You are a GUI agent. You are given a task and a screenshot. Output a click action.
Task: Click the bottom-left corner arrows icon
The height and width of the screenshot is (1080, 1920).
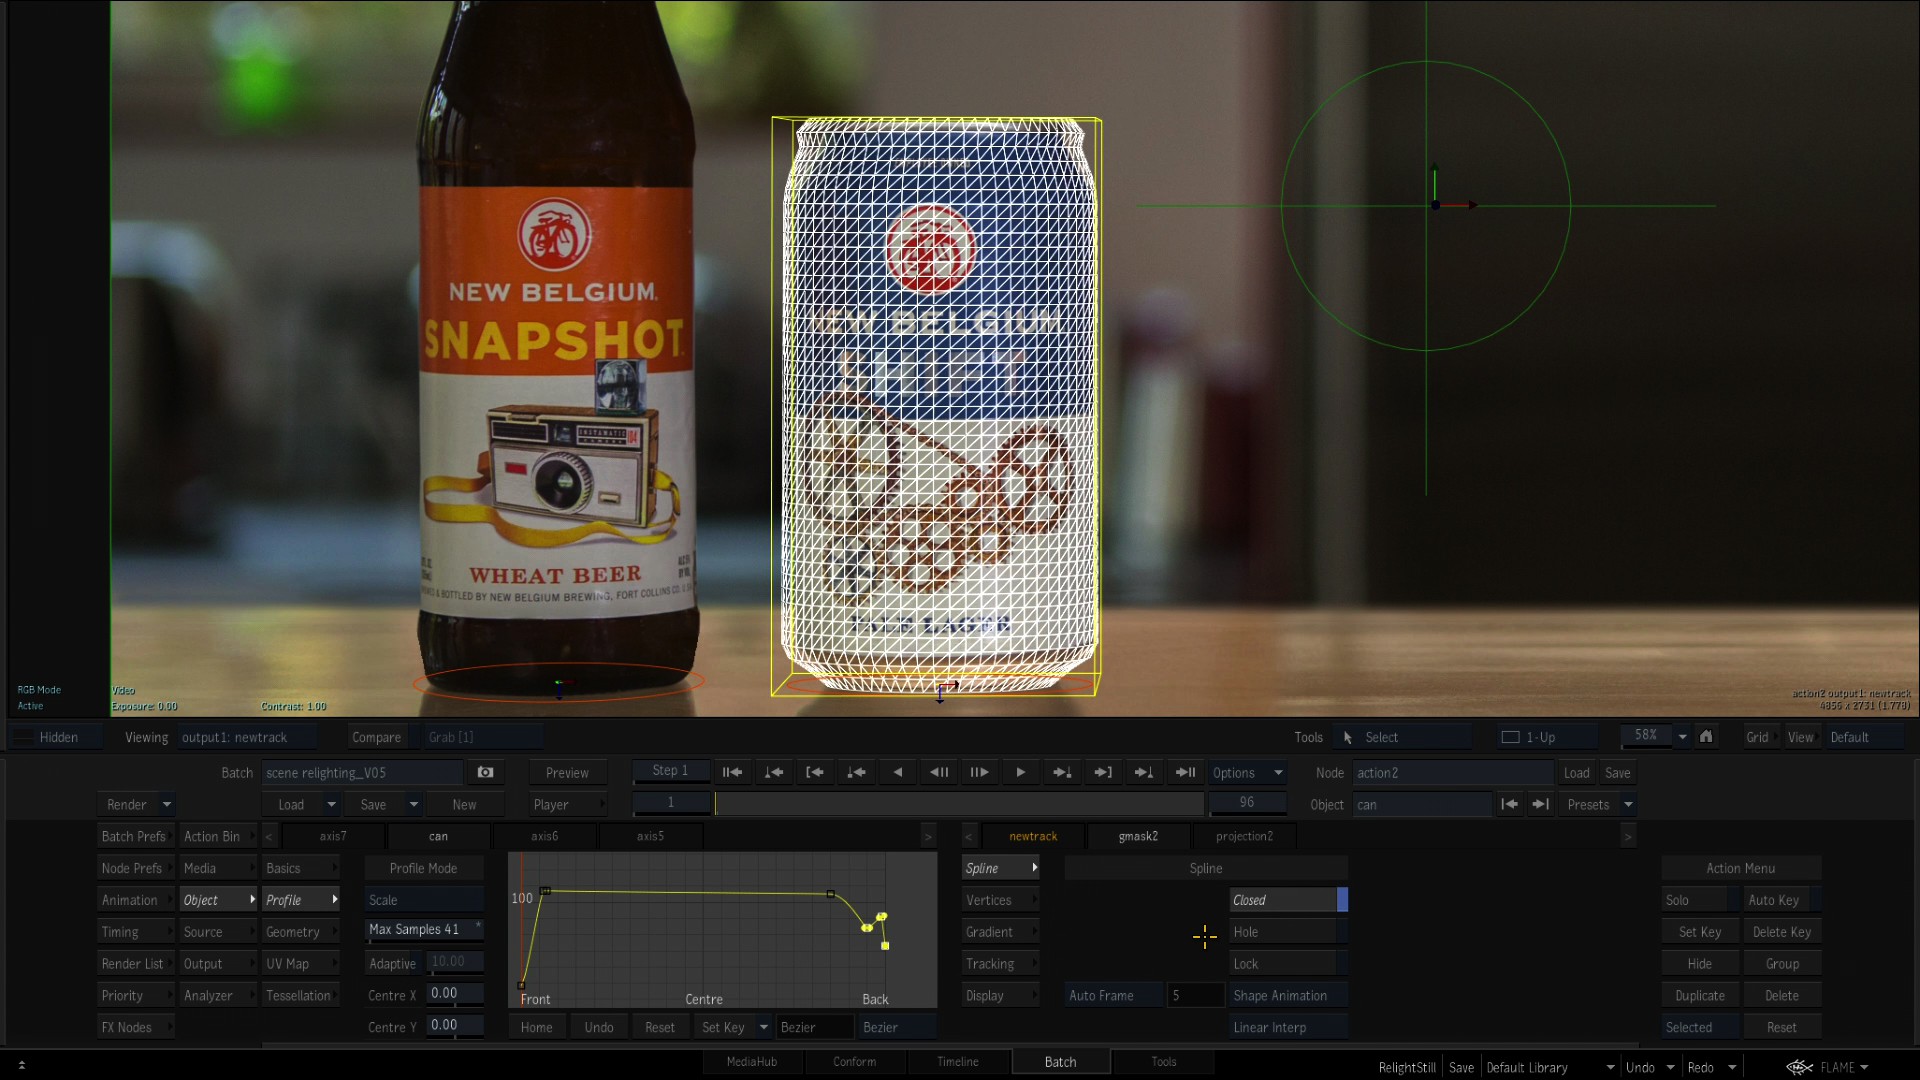coord(22,1065)
